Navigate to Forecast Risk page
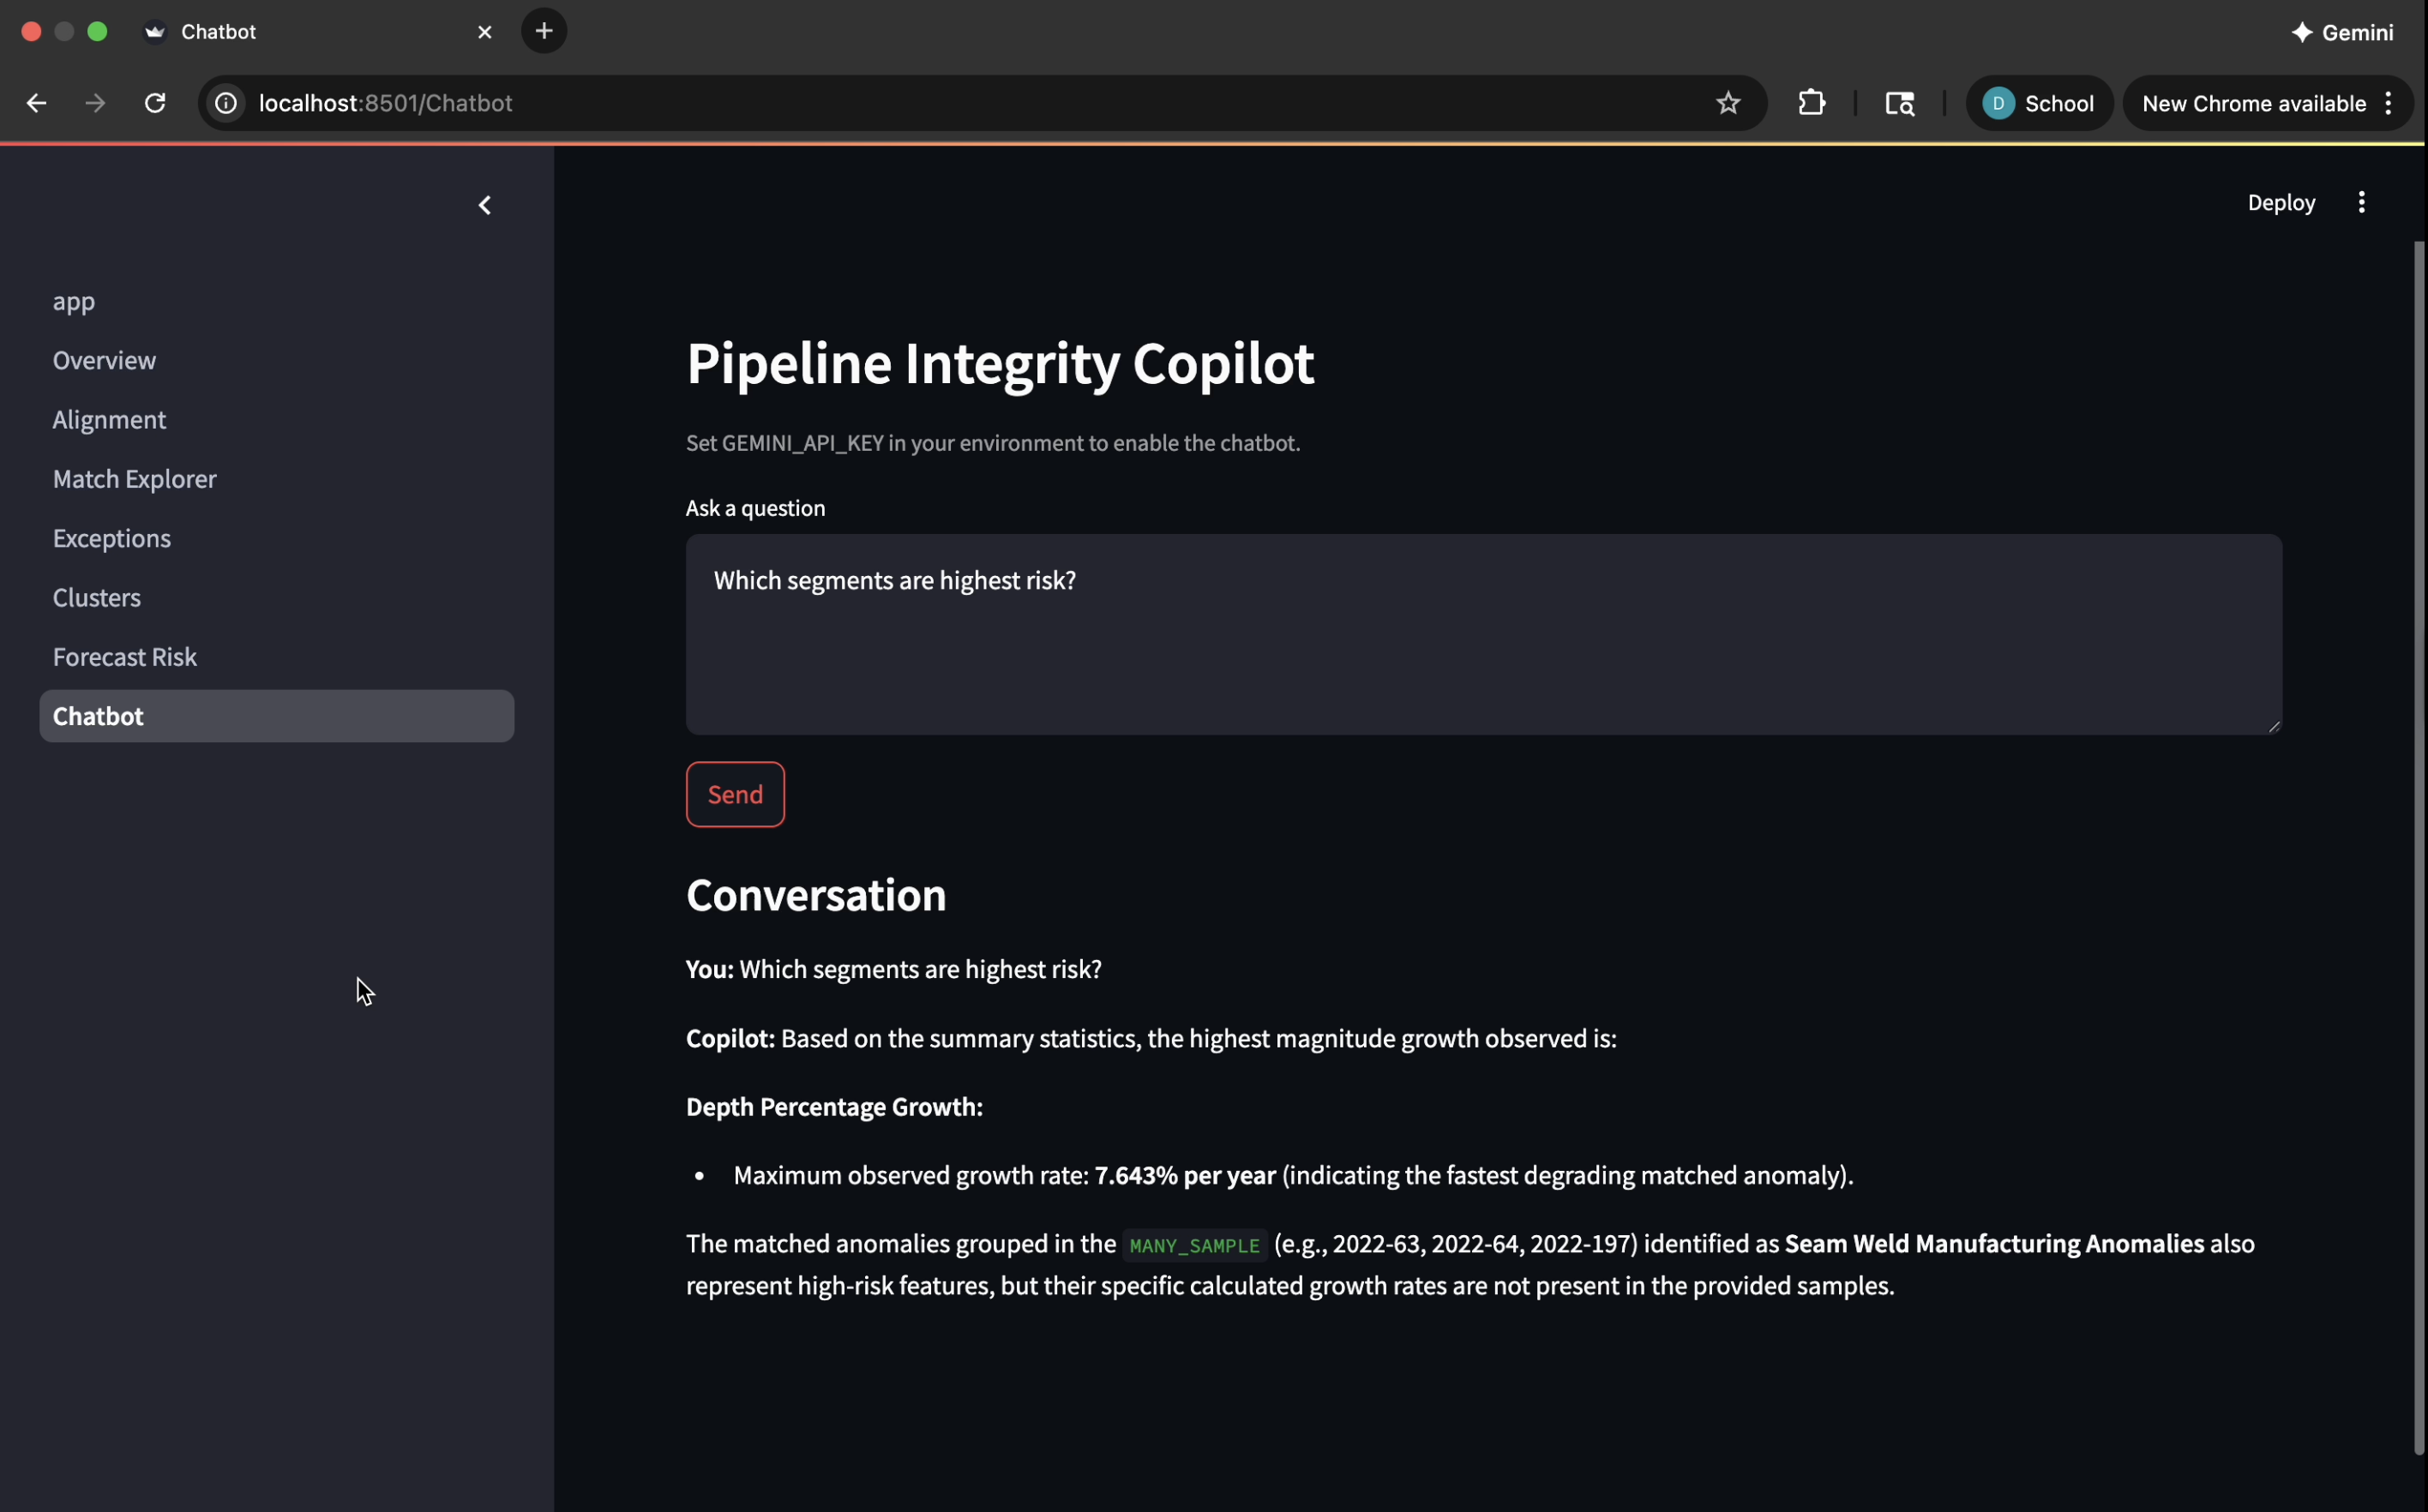Screen dimensions: 2428x1512 (125, 657)
